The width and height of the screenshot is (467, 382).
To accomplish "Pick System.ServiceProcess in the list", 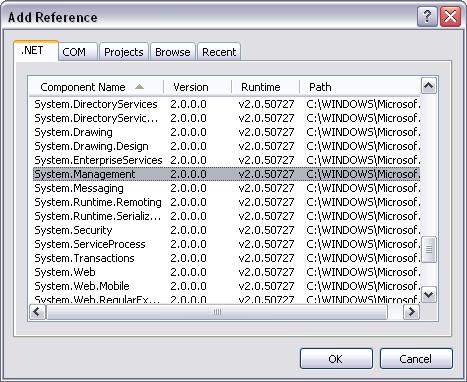I will pos(227,244).
